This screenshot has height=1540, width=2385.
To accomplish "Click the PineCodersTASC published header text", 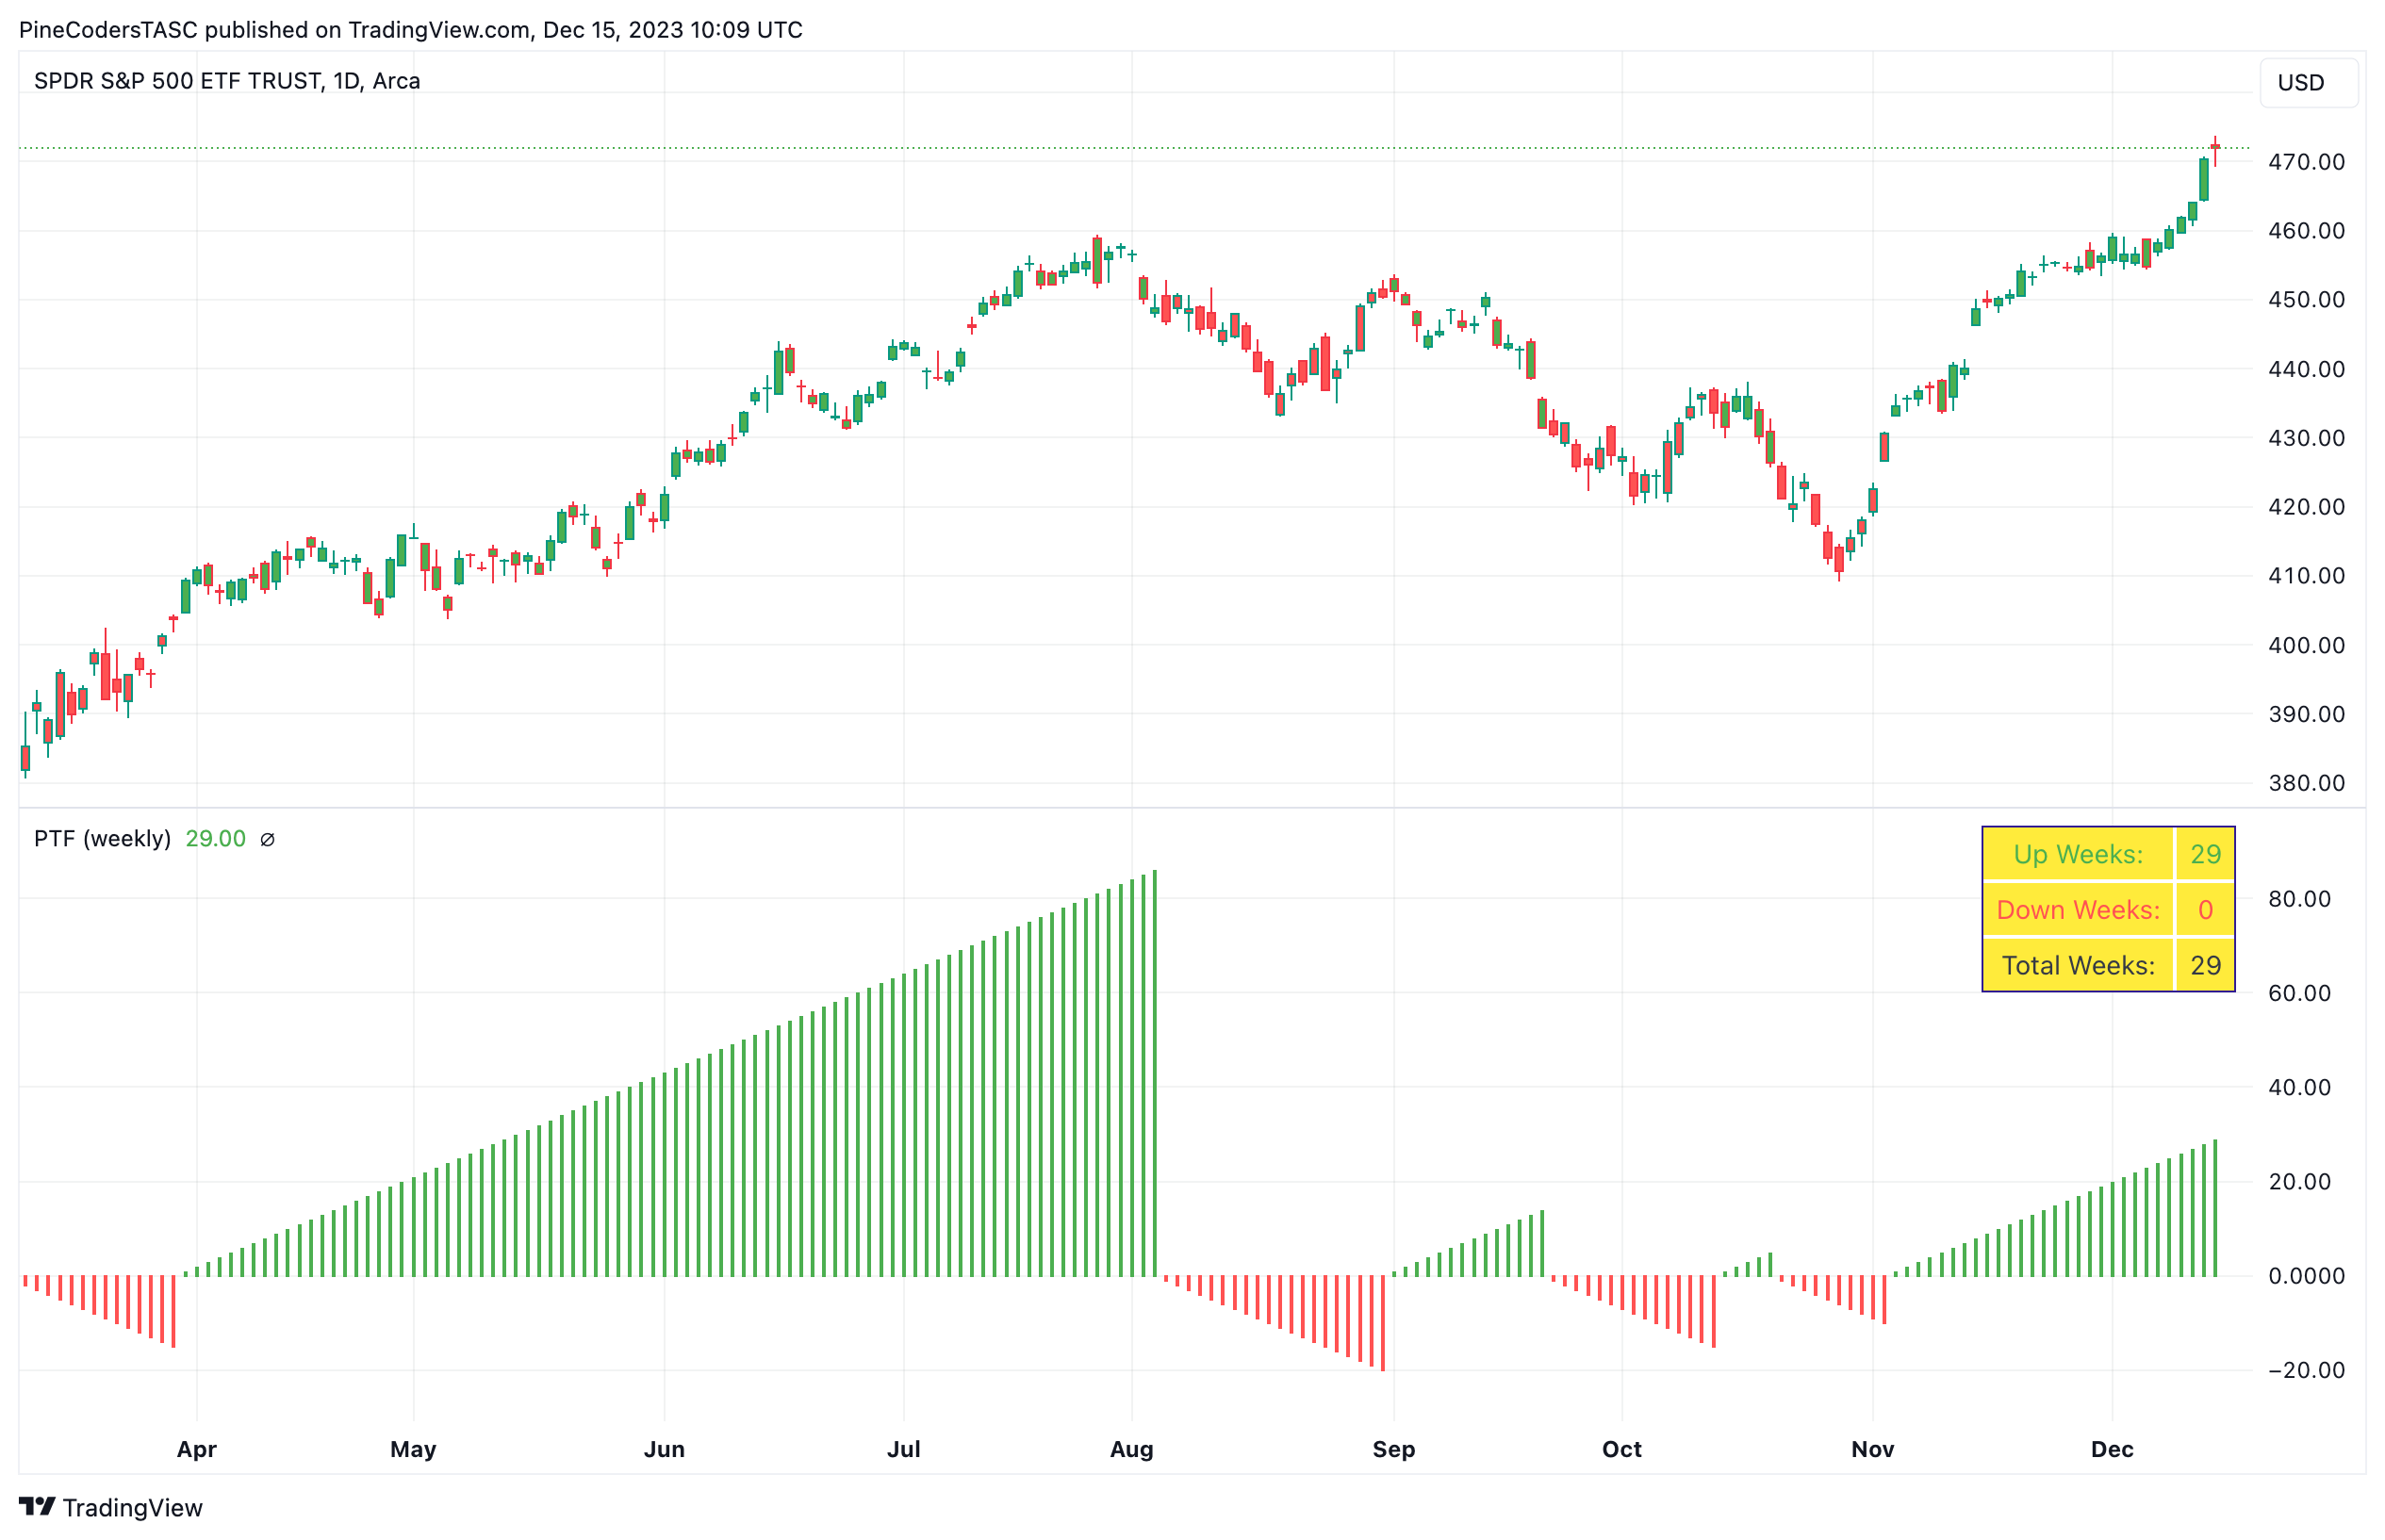I will pyautogui.click(x=410, y=30).
